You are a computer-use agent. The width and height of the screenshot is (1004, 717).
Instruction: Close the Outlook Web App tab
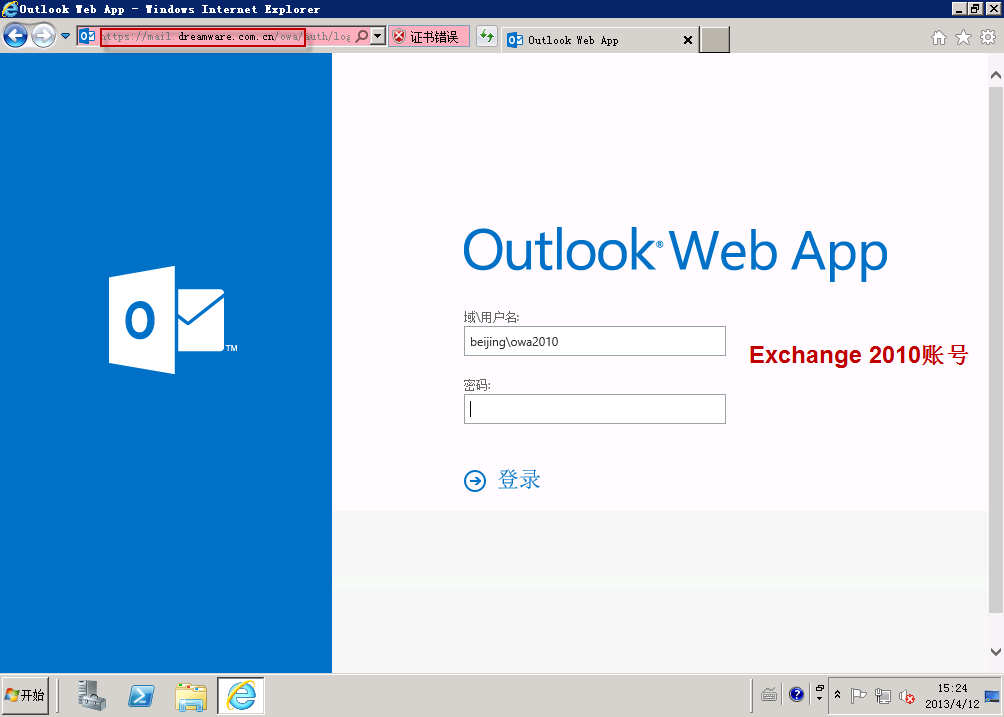click(x=688, y=40)
